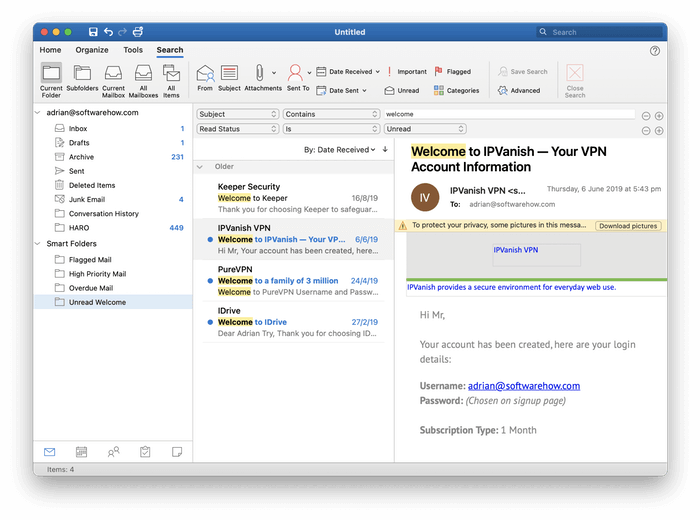Click the adrian@softwarehow.com username link
Image resolution: width=700 pixels, height=520 pixels.
tap(524, 386)
